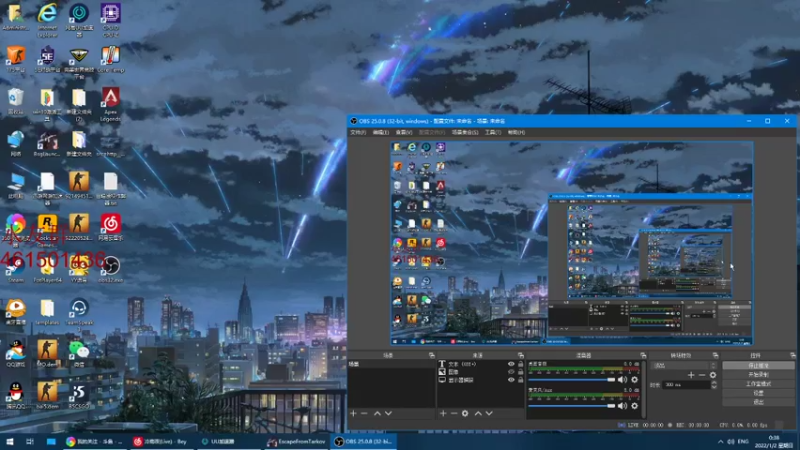
Task: Switch to EscapeFromTarkov taskbar button
Action: (x=297, y=441)
